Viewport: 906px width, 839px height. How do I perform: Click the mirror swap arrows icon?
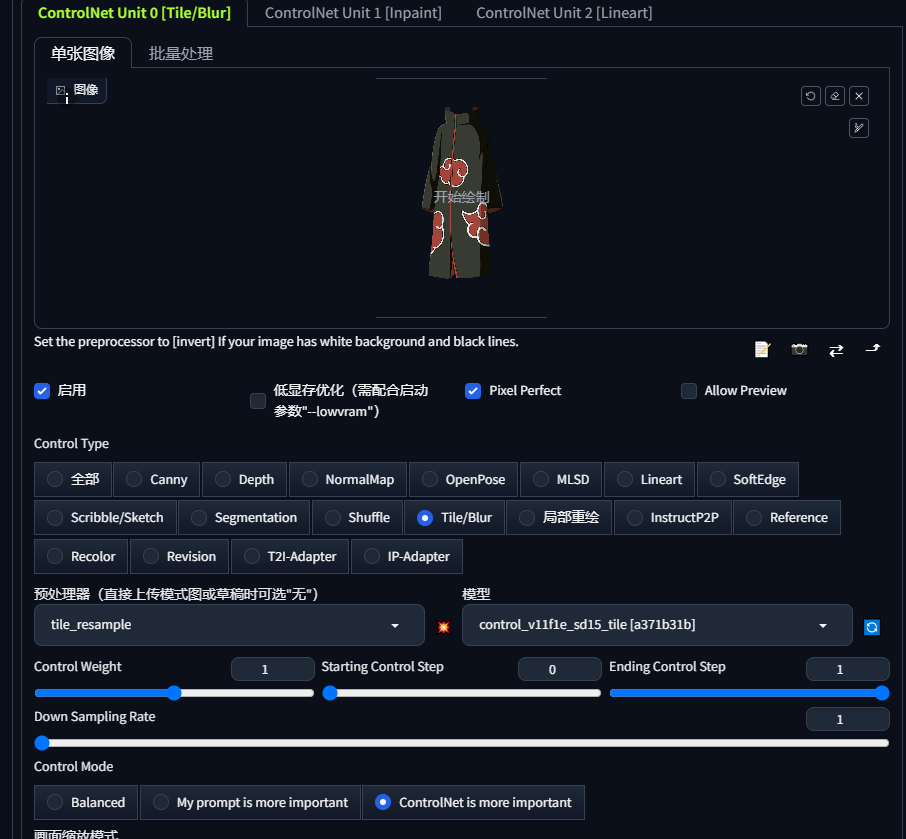point(836,350)
